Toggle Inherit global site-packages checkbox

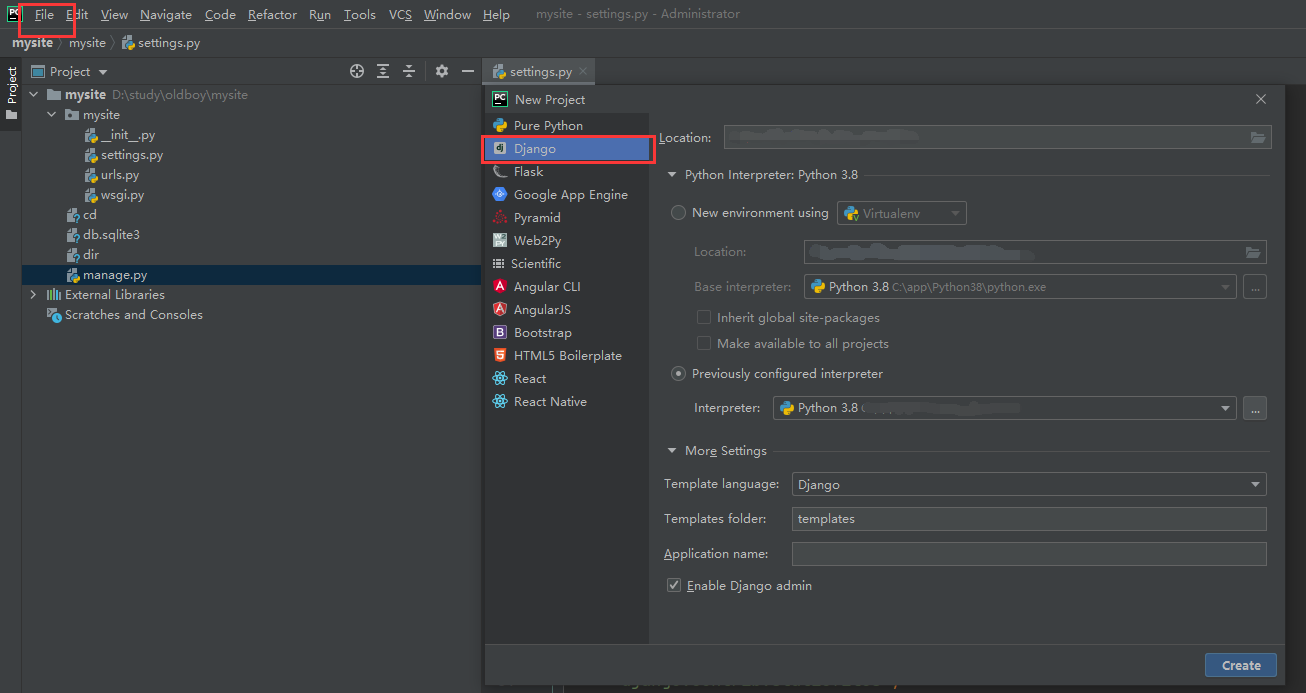pos(704,317)
